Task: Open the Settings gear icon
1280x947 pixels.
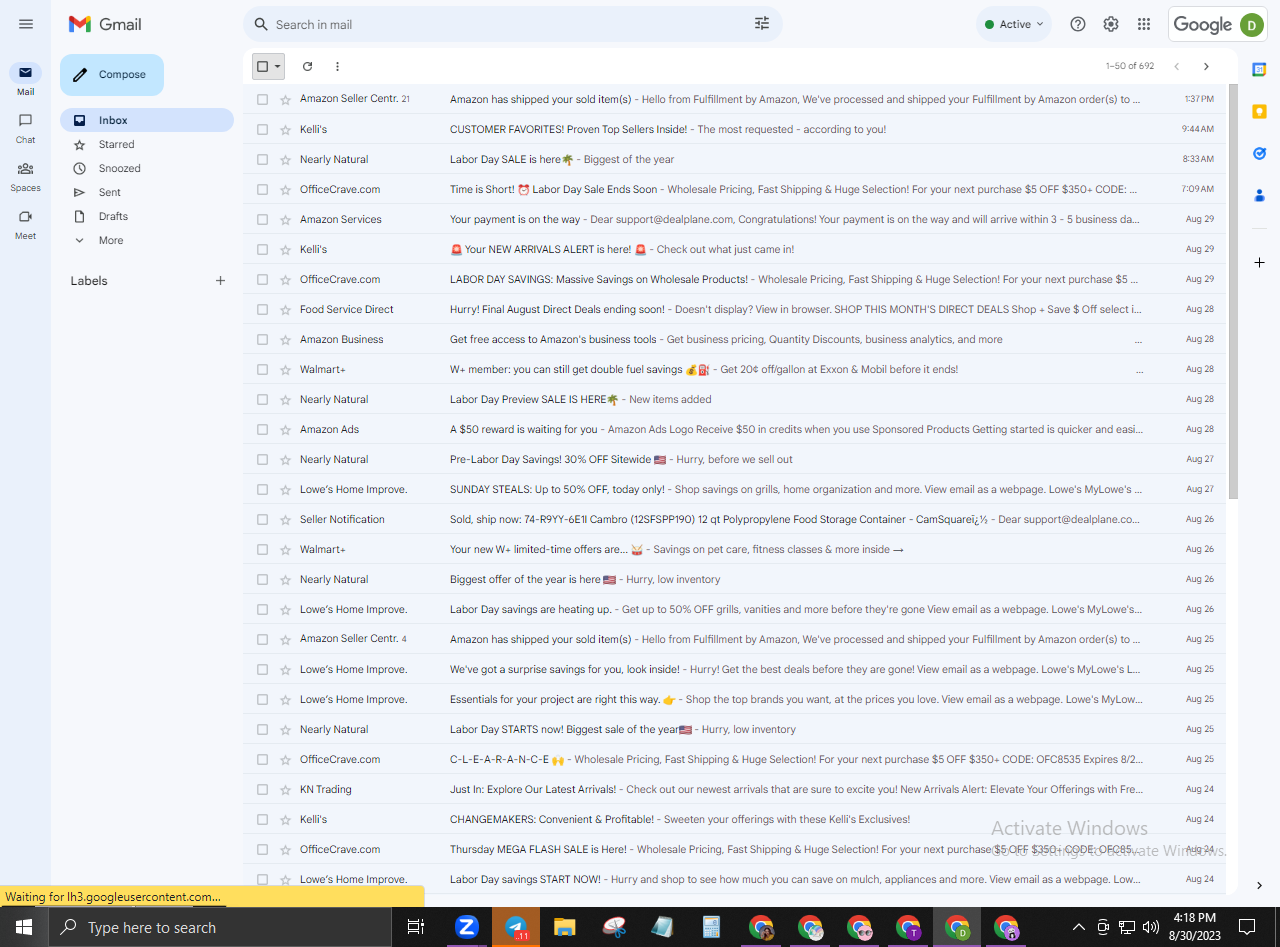Action: 1111,24
